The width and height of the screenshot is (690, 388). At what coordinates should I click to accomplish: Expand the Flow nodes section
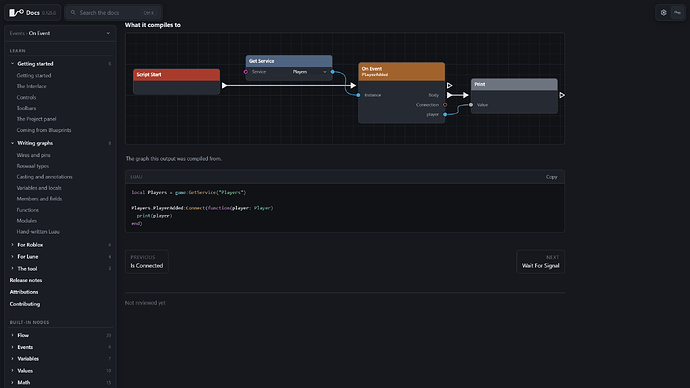click(60, 335)
